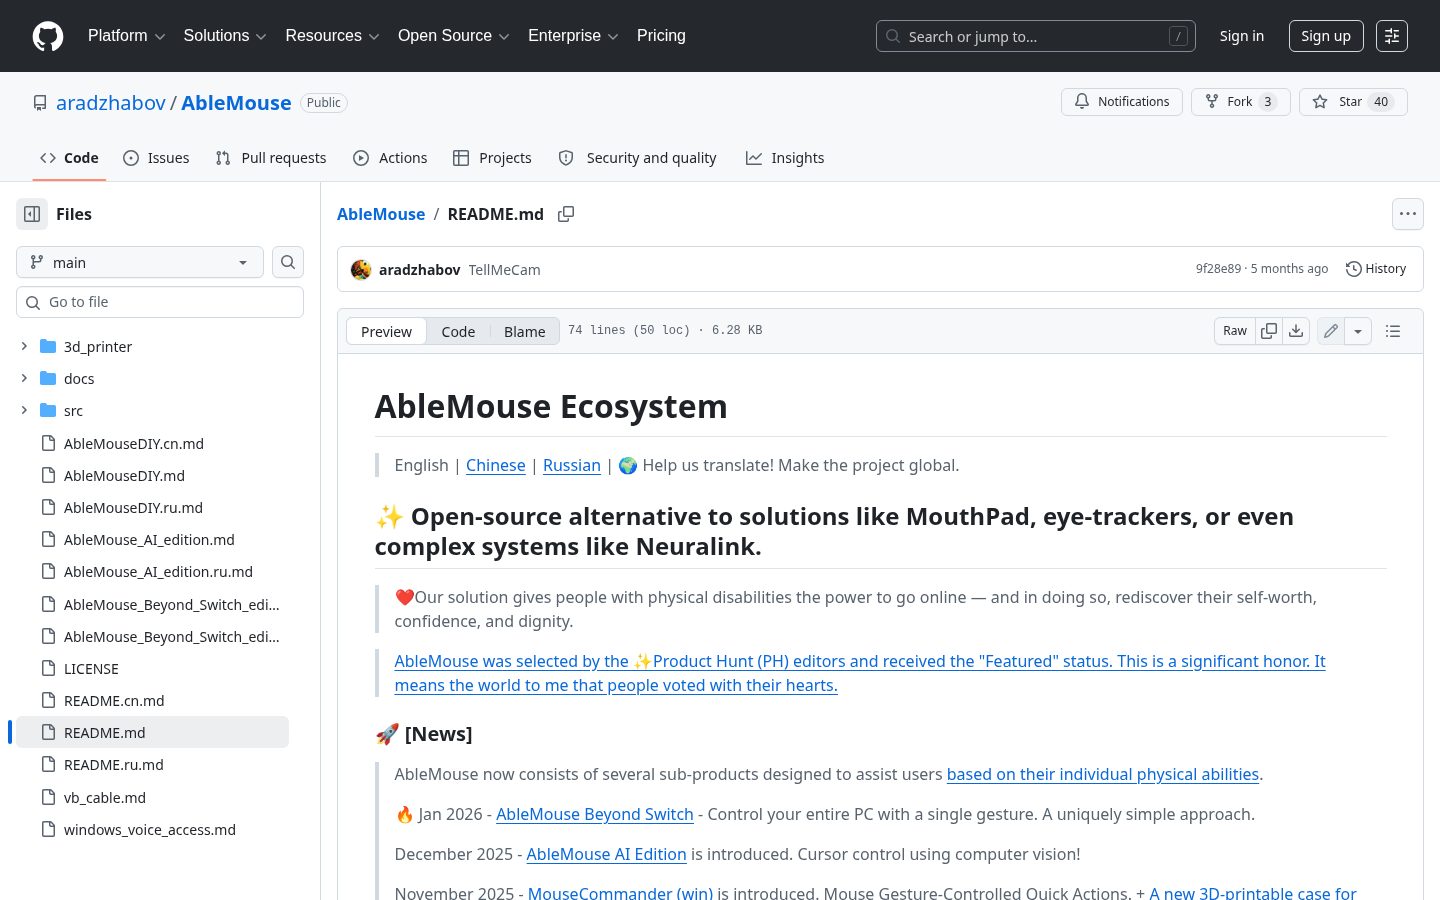Expand the 3d_printer folder chevron

click(x=24, y=346)
